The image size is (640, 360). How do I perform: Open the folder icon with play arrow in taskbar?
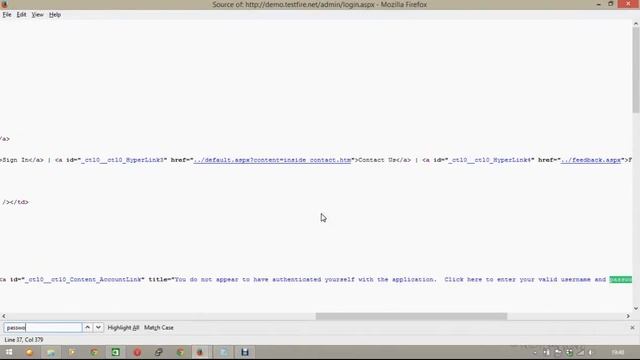pyautogui.click(x=72, y=352)
